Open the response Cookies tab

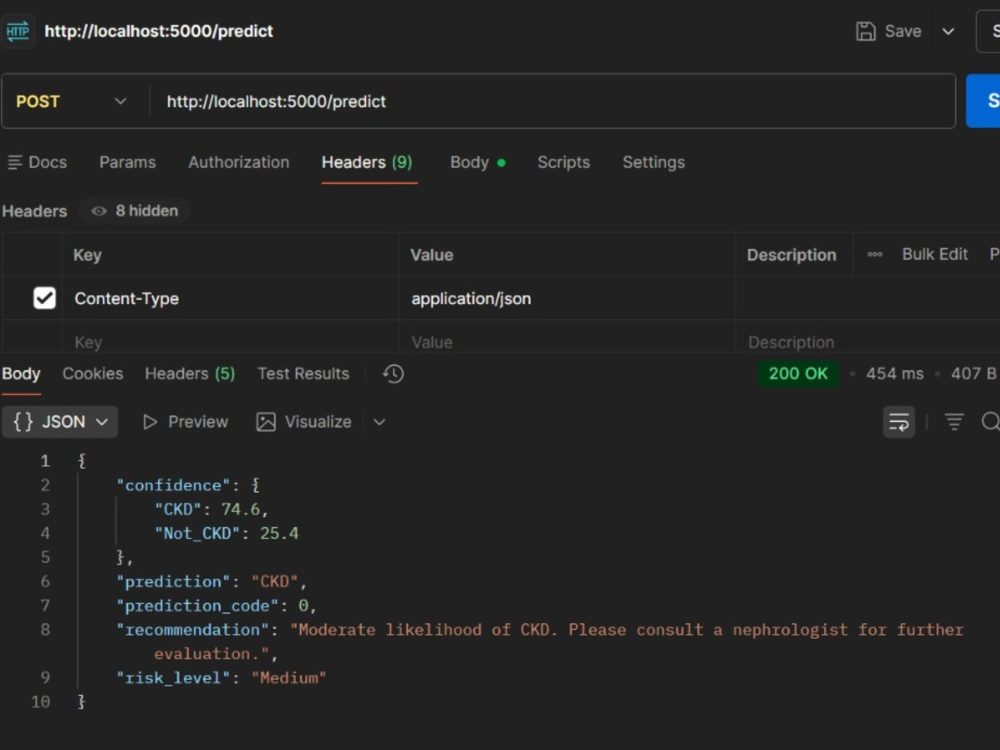[x=92, y=374]
